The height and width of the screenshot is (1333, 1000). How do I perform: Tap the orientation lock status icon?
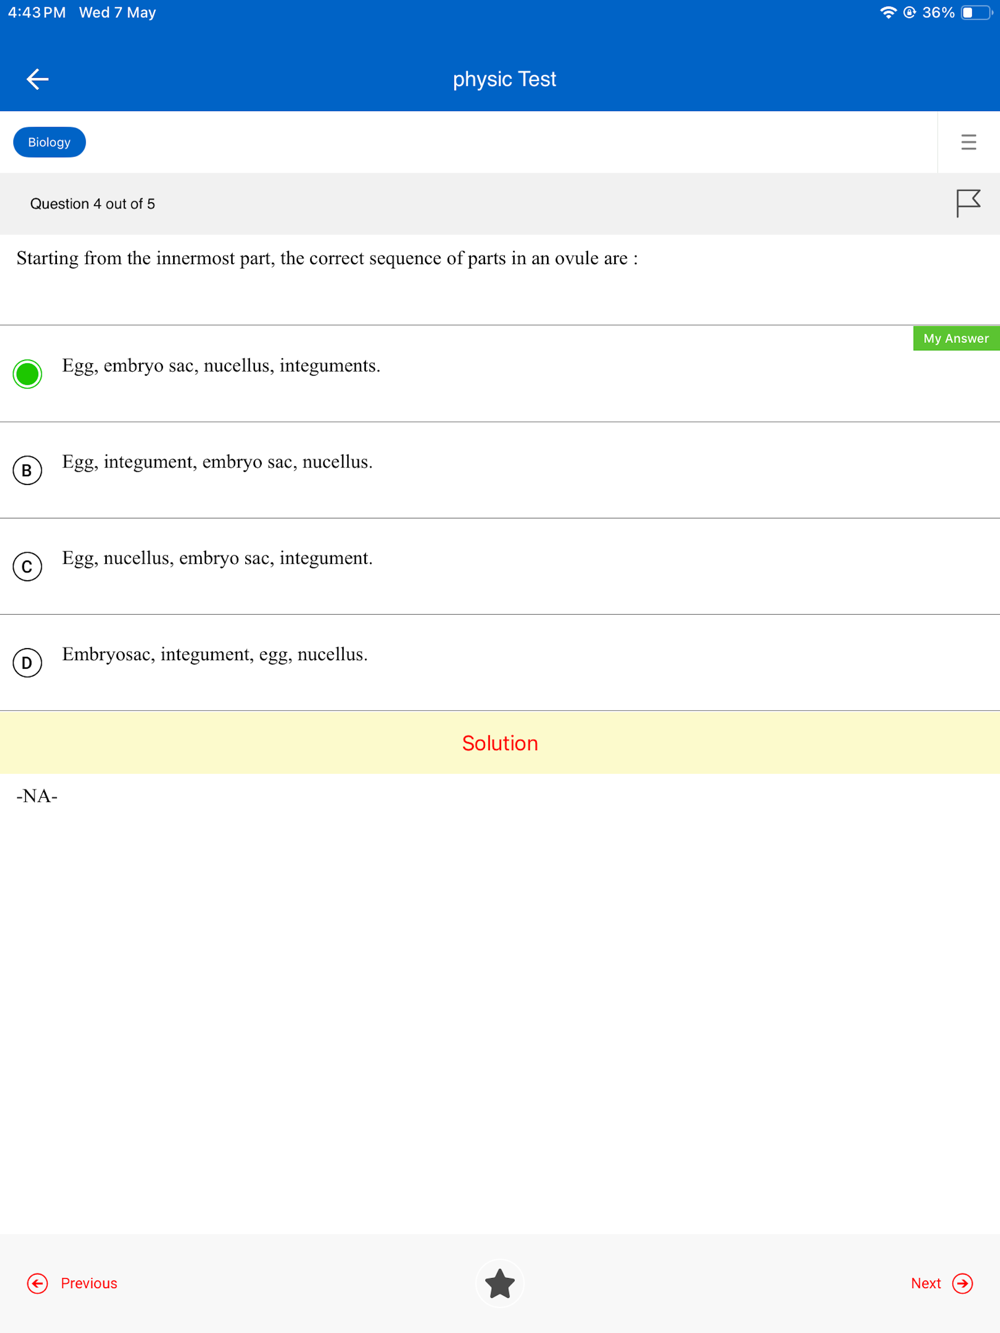tap(909, 13)
